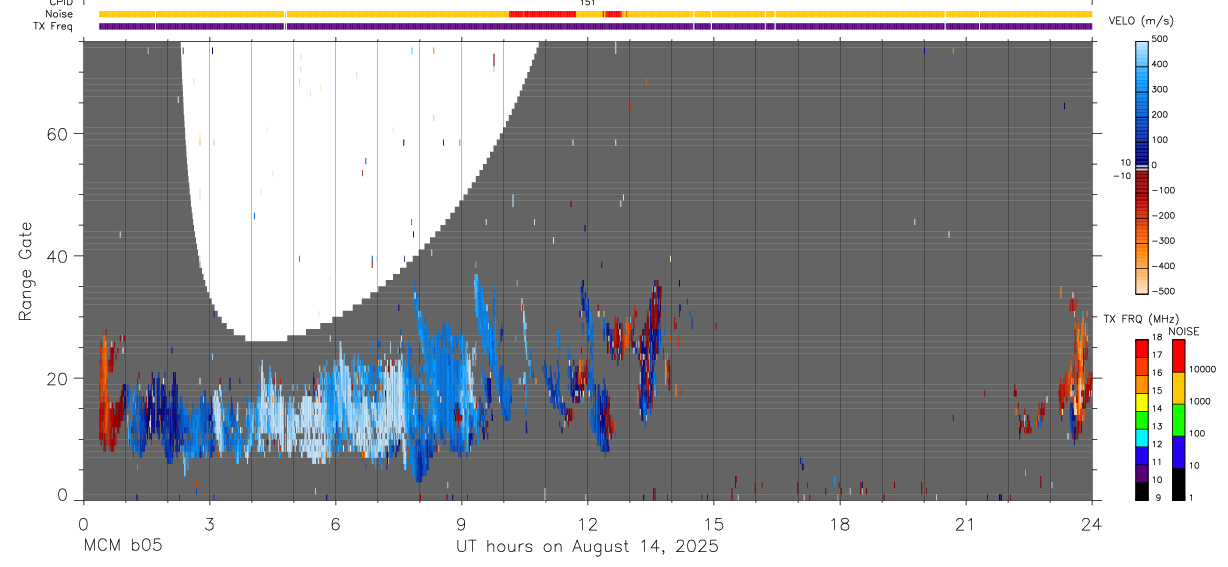Click the yellow swatch in TX FRQ legend
The height and width of the screenshot is (567, 1228).
pyautogui.click(x=1141, y=401)
